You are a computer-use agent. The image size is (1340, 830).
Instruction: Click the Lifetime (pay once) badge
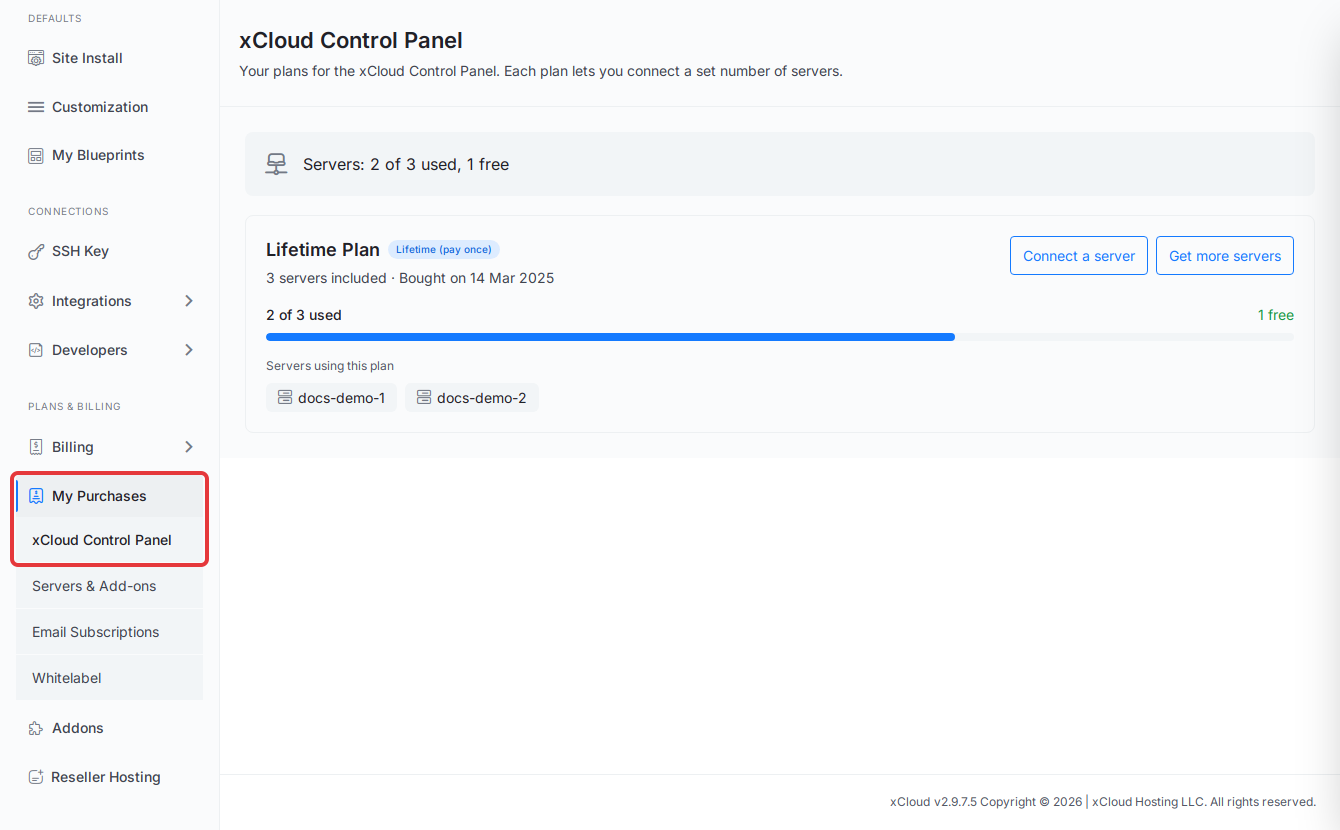click(444, 250)
